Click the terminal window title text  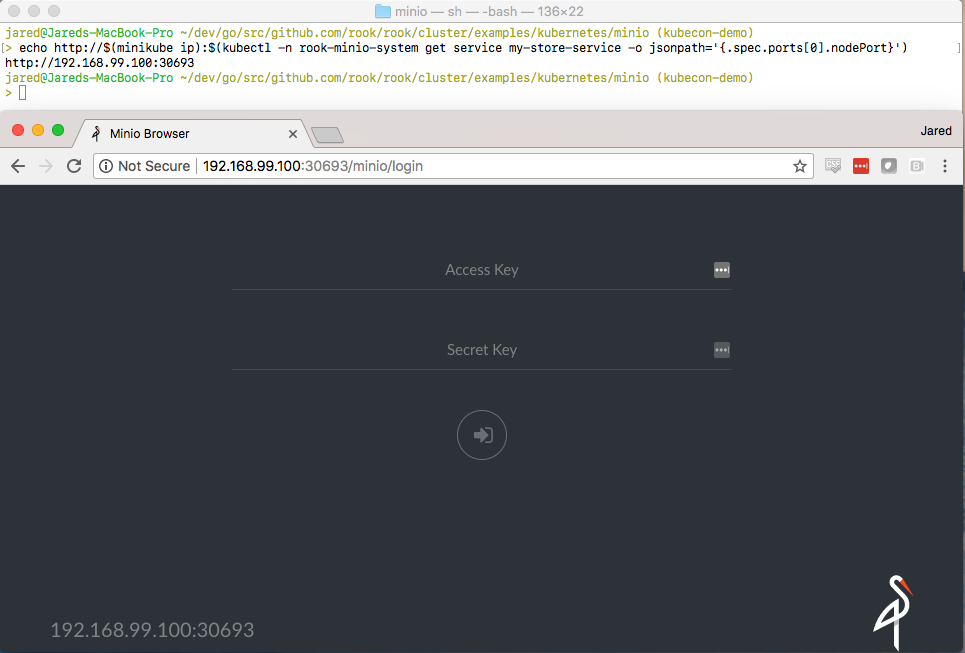coord(489,11)
